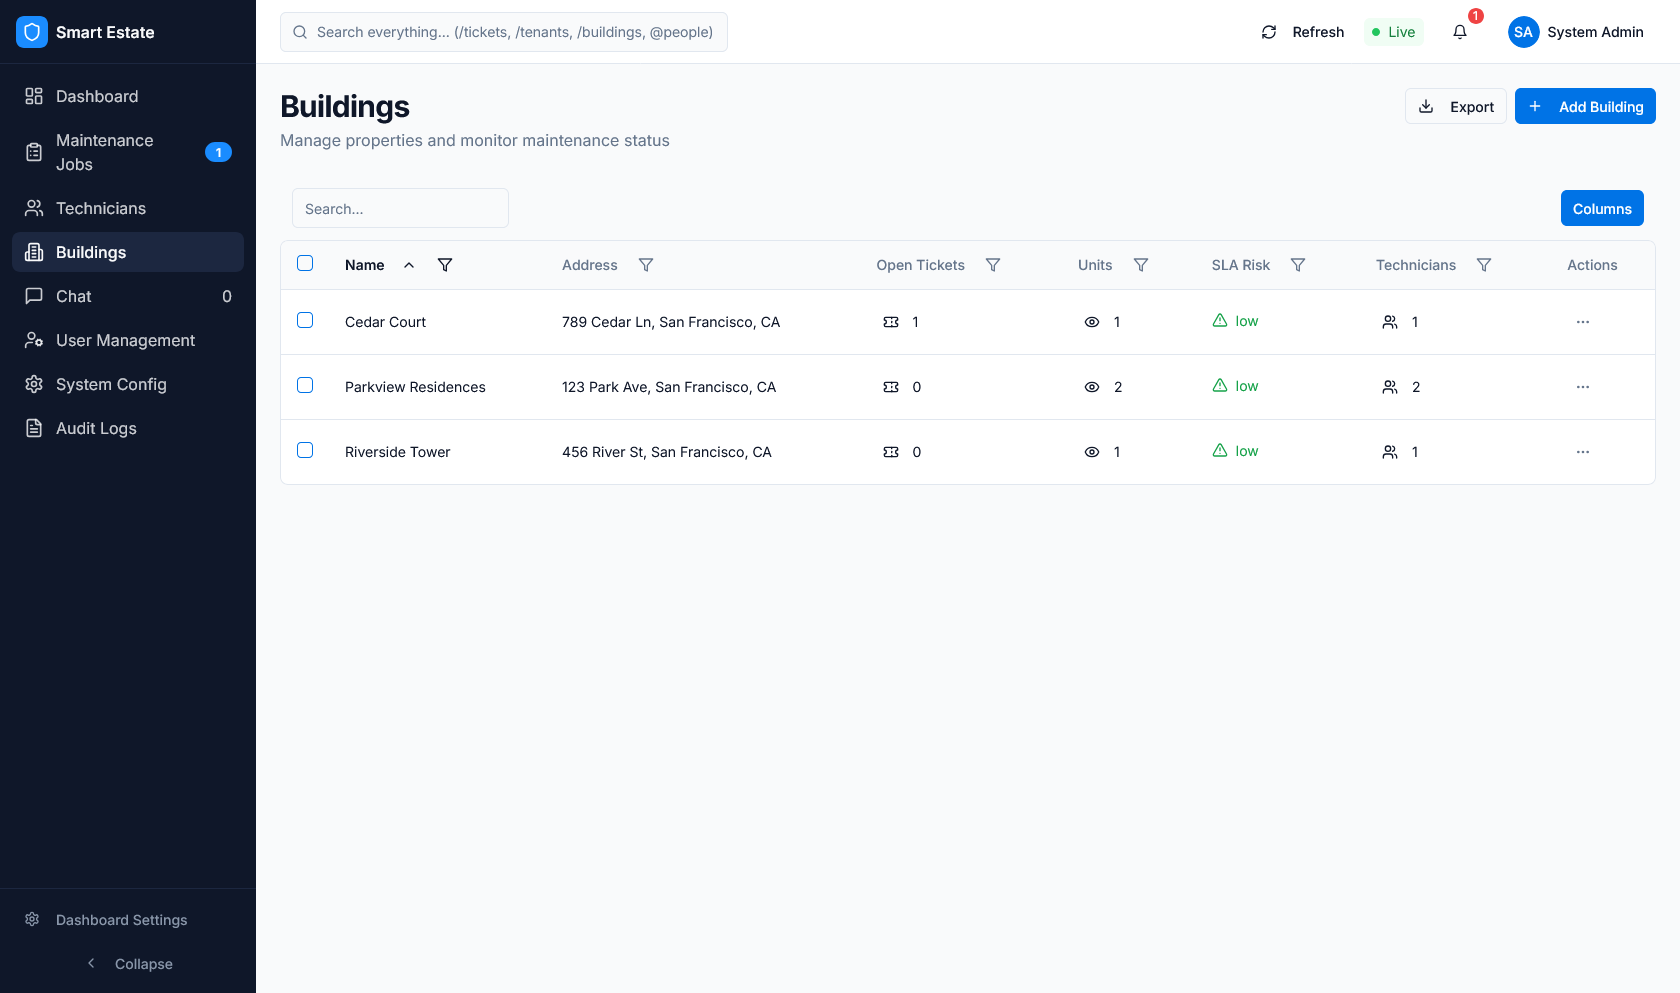The image size is (1680, 993).
Task: Check the Parkview Residences row checkbox
Action: (305, 385)
